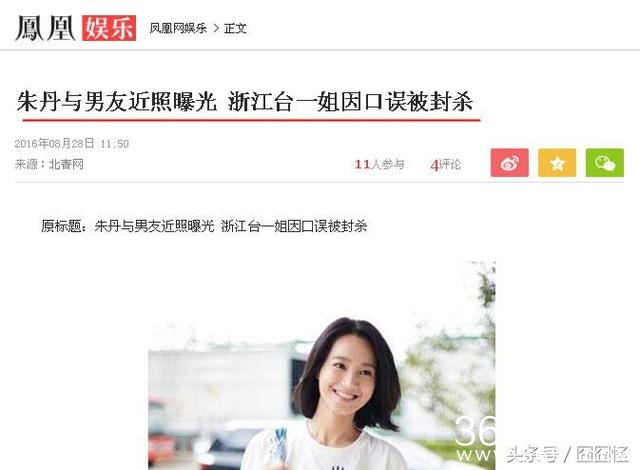Click the 11:50 publish time

pyautogui.click(x=115, y=144)
